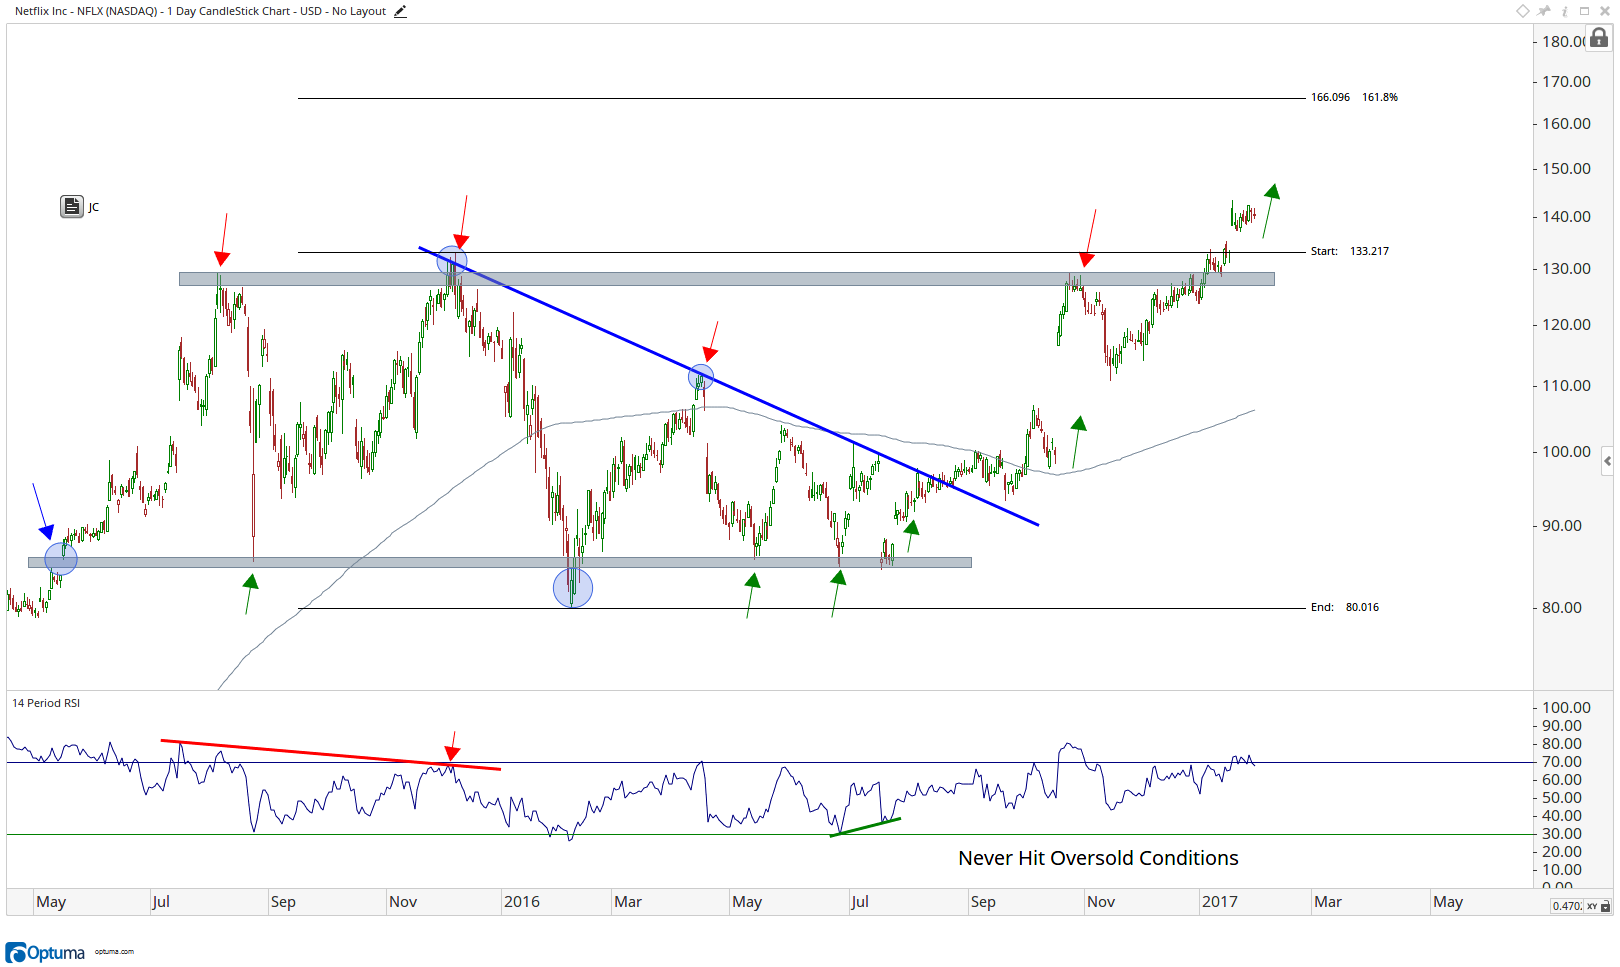This screenshot has height=967, width=1620.
Task: Open the Optuma logo link
Action: [x=46, y=952]
